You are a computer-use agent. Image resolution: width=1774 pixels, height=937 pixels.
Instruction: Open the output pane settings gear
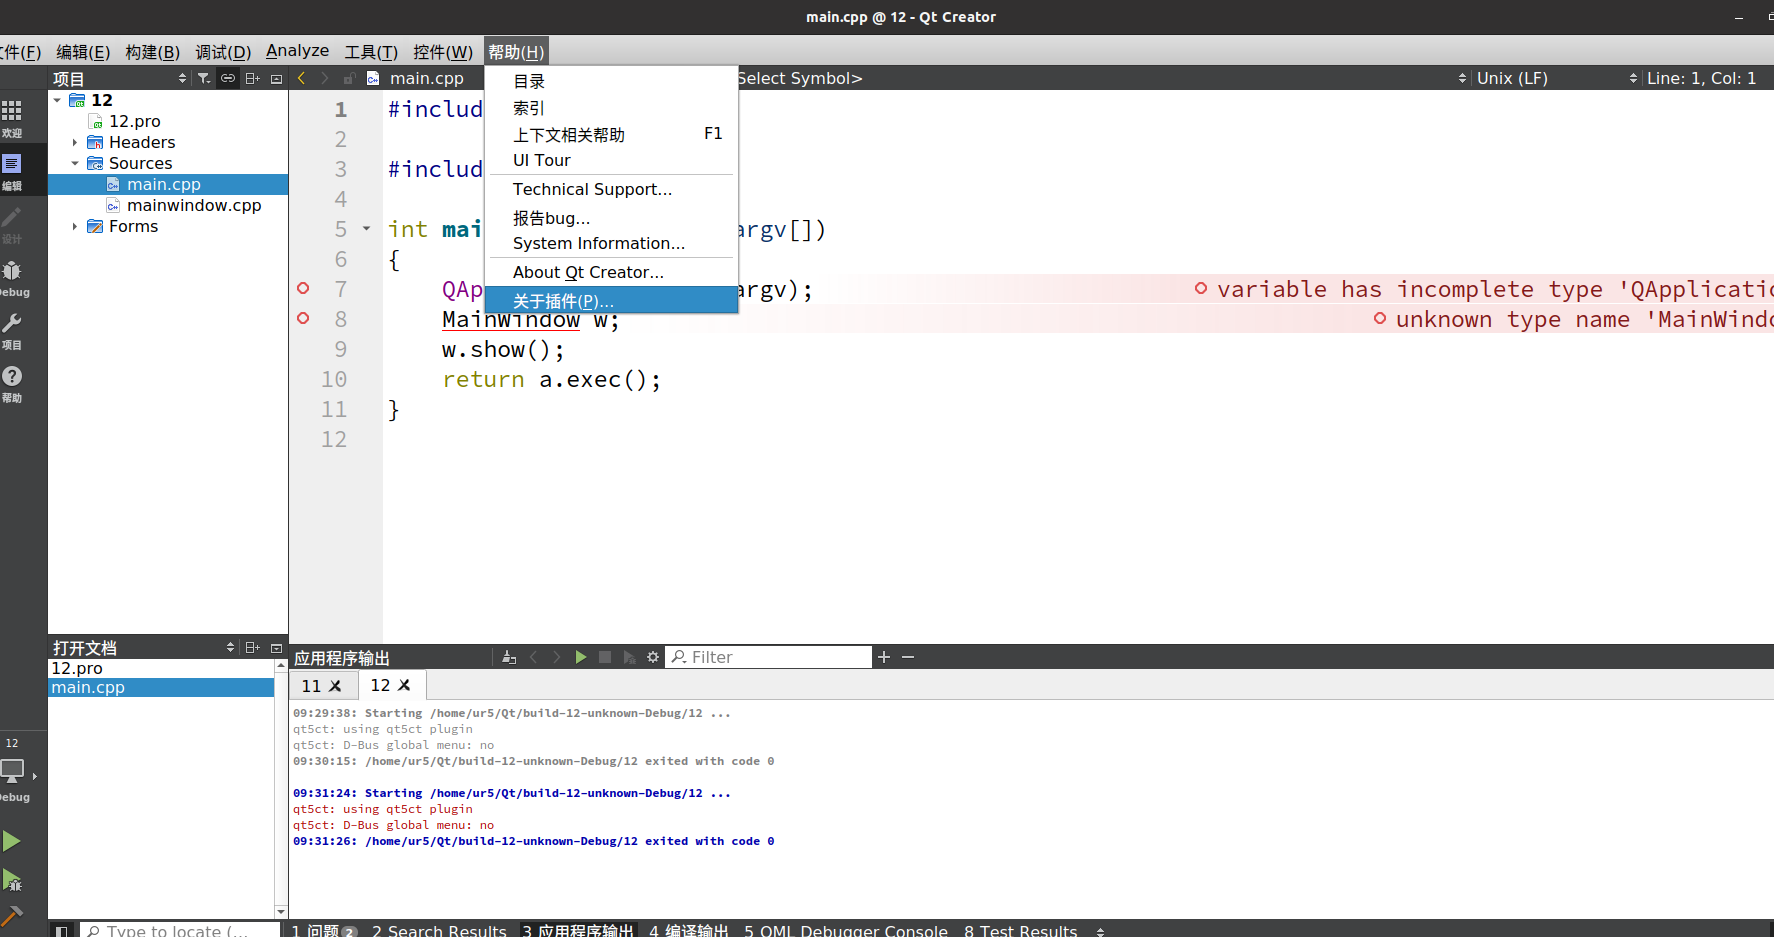(x=653, y=657)
